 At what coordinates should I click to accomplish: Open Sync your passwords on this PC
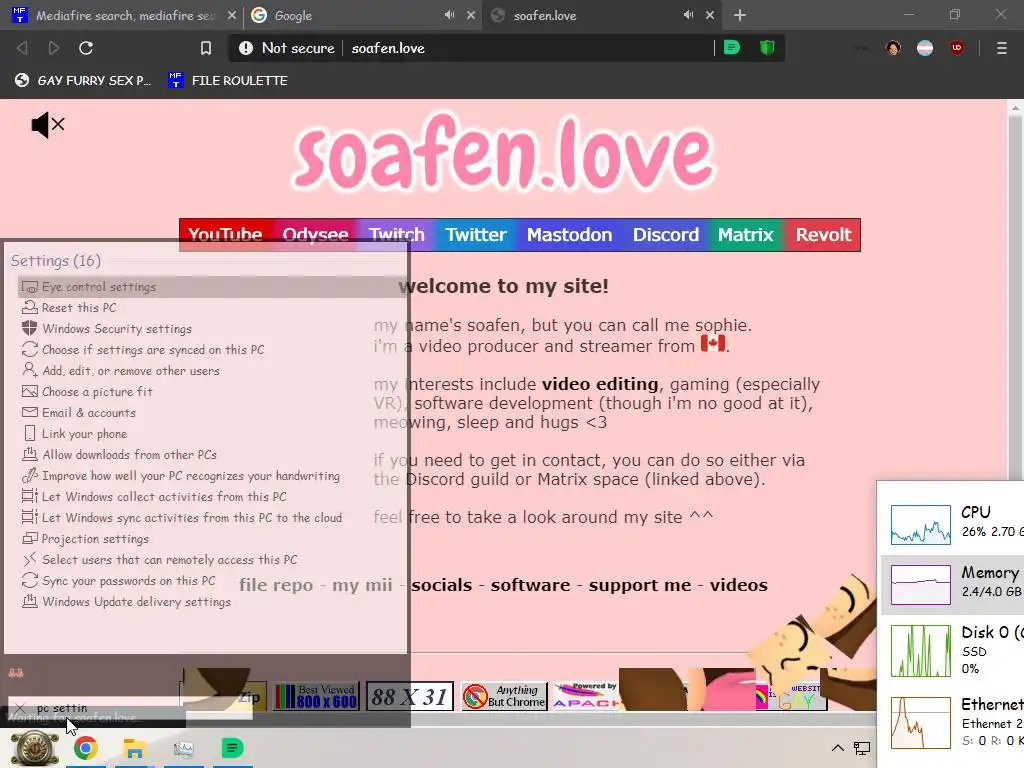coord(212,581)
